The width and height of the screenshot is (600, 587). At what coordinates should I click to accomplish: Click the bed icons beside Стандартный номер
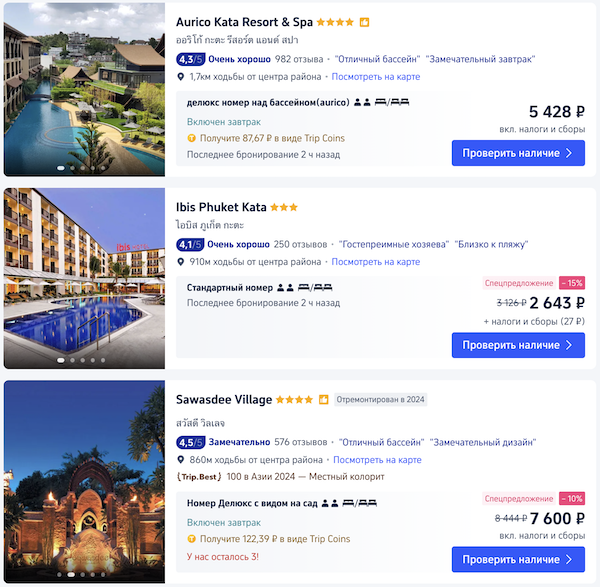coord(315,287)
